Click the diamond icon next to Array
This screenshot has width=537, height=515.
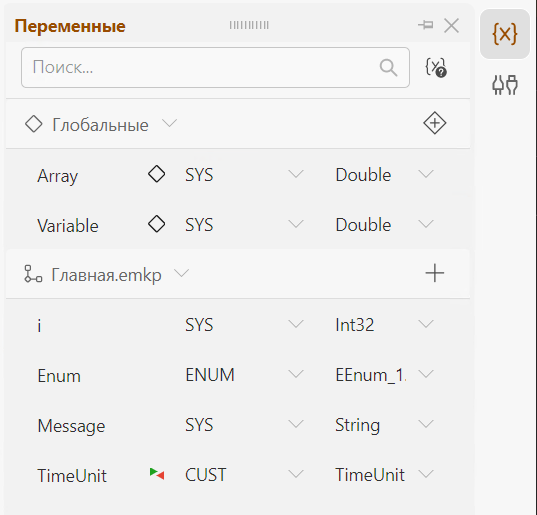pos(157,174)
